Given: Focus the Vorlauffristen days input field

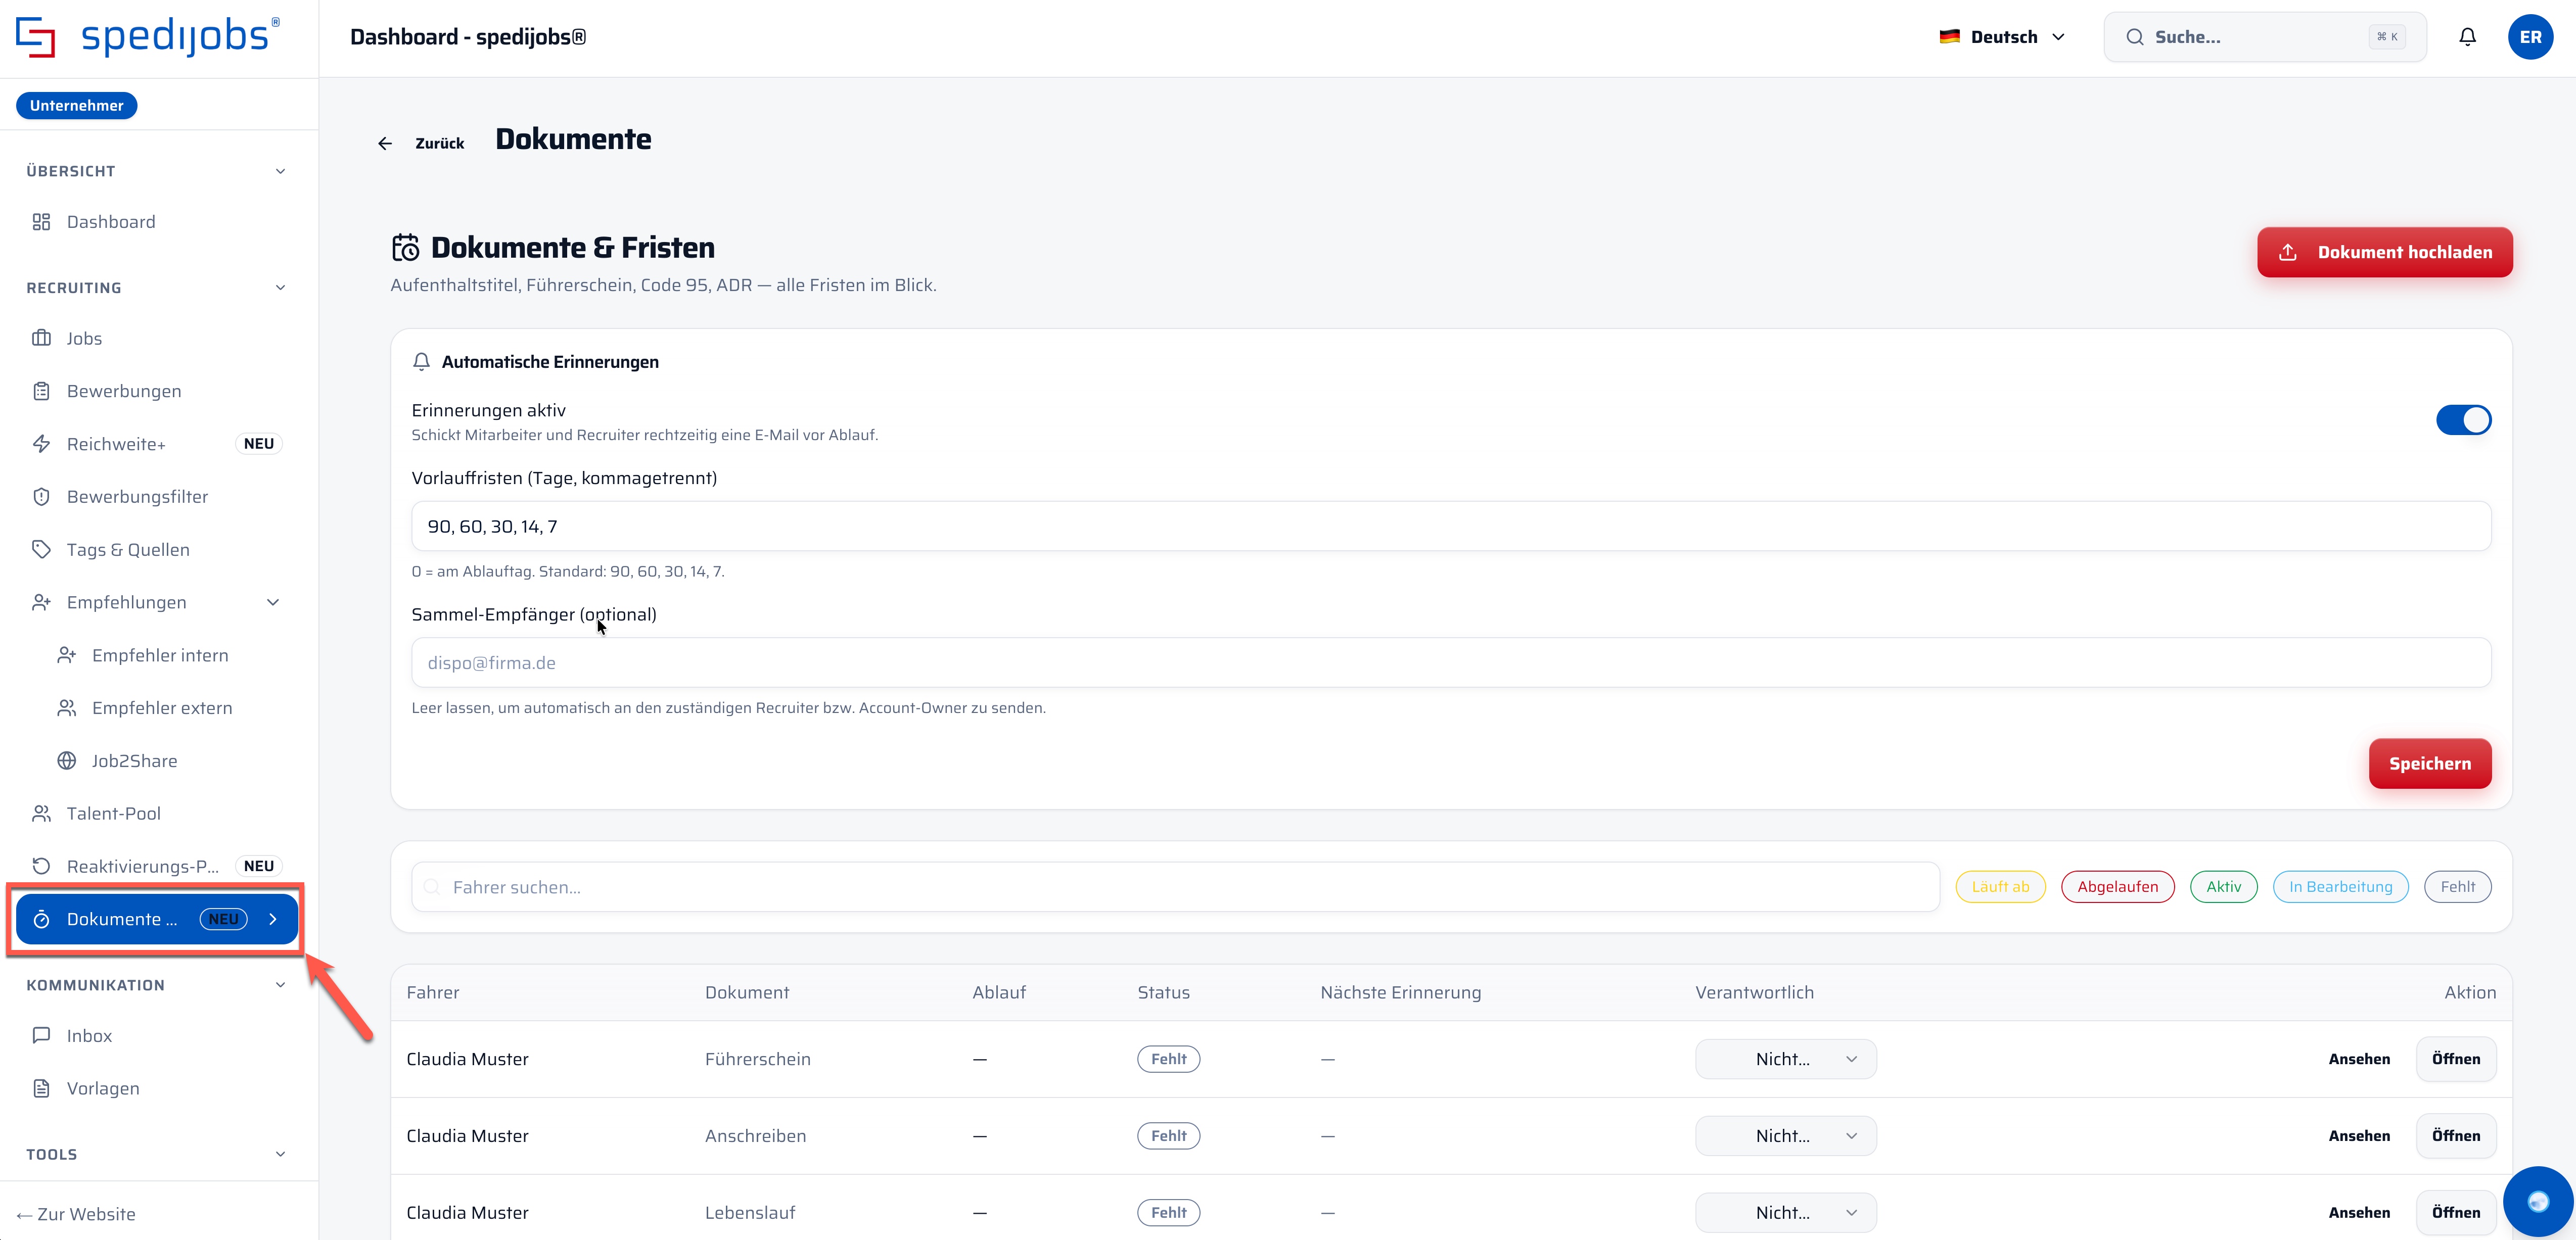Looking at the screenshot, I should pyautogui.click(x=1450, y=526).
